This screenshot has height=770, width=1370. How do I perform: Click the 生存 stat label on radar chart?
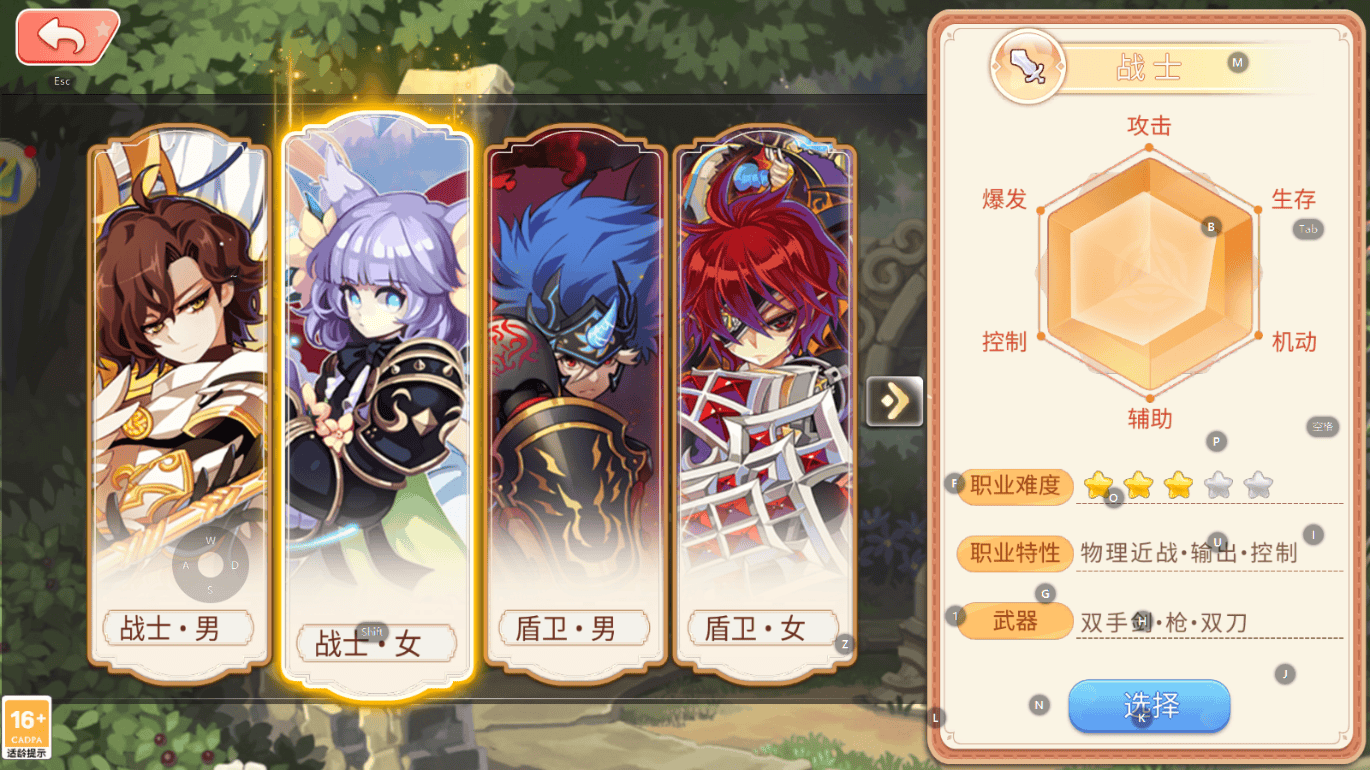(1293, 199)
